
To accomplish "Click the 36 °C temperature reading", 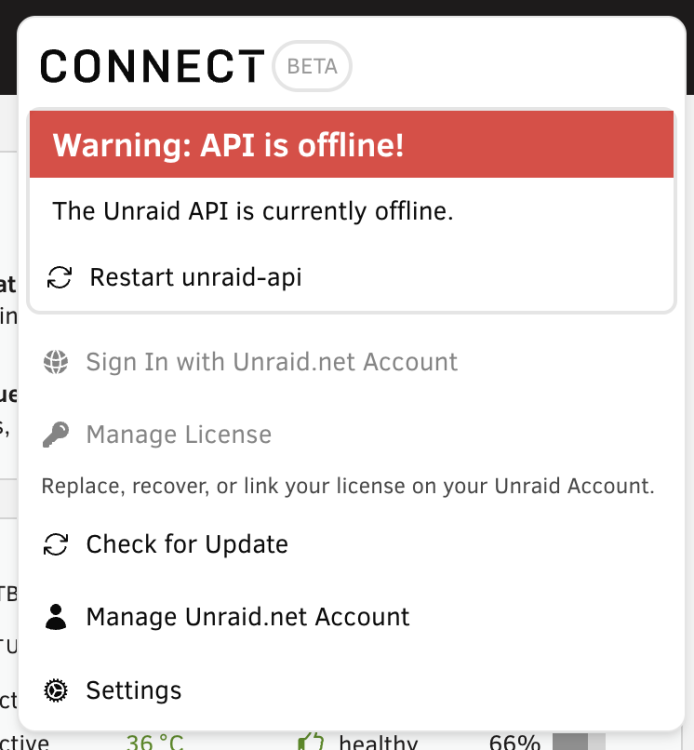I will pos(154,742).
